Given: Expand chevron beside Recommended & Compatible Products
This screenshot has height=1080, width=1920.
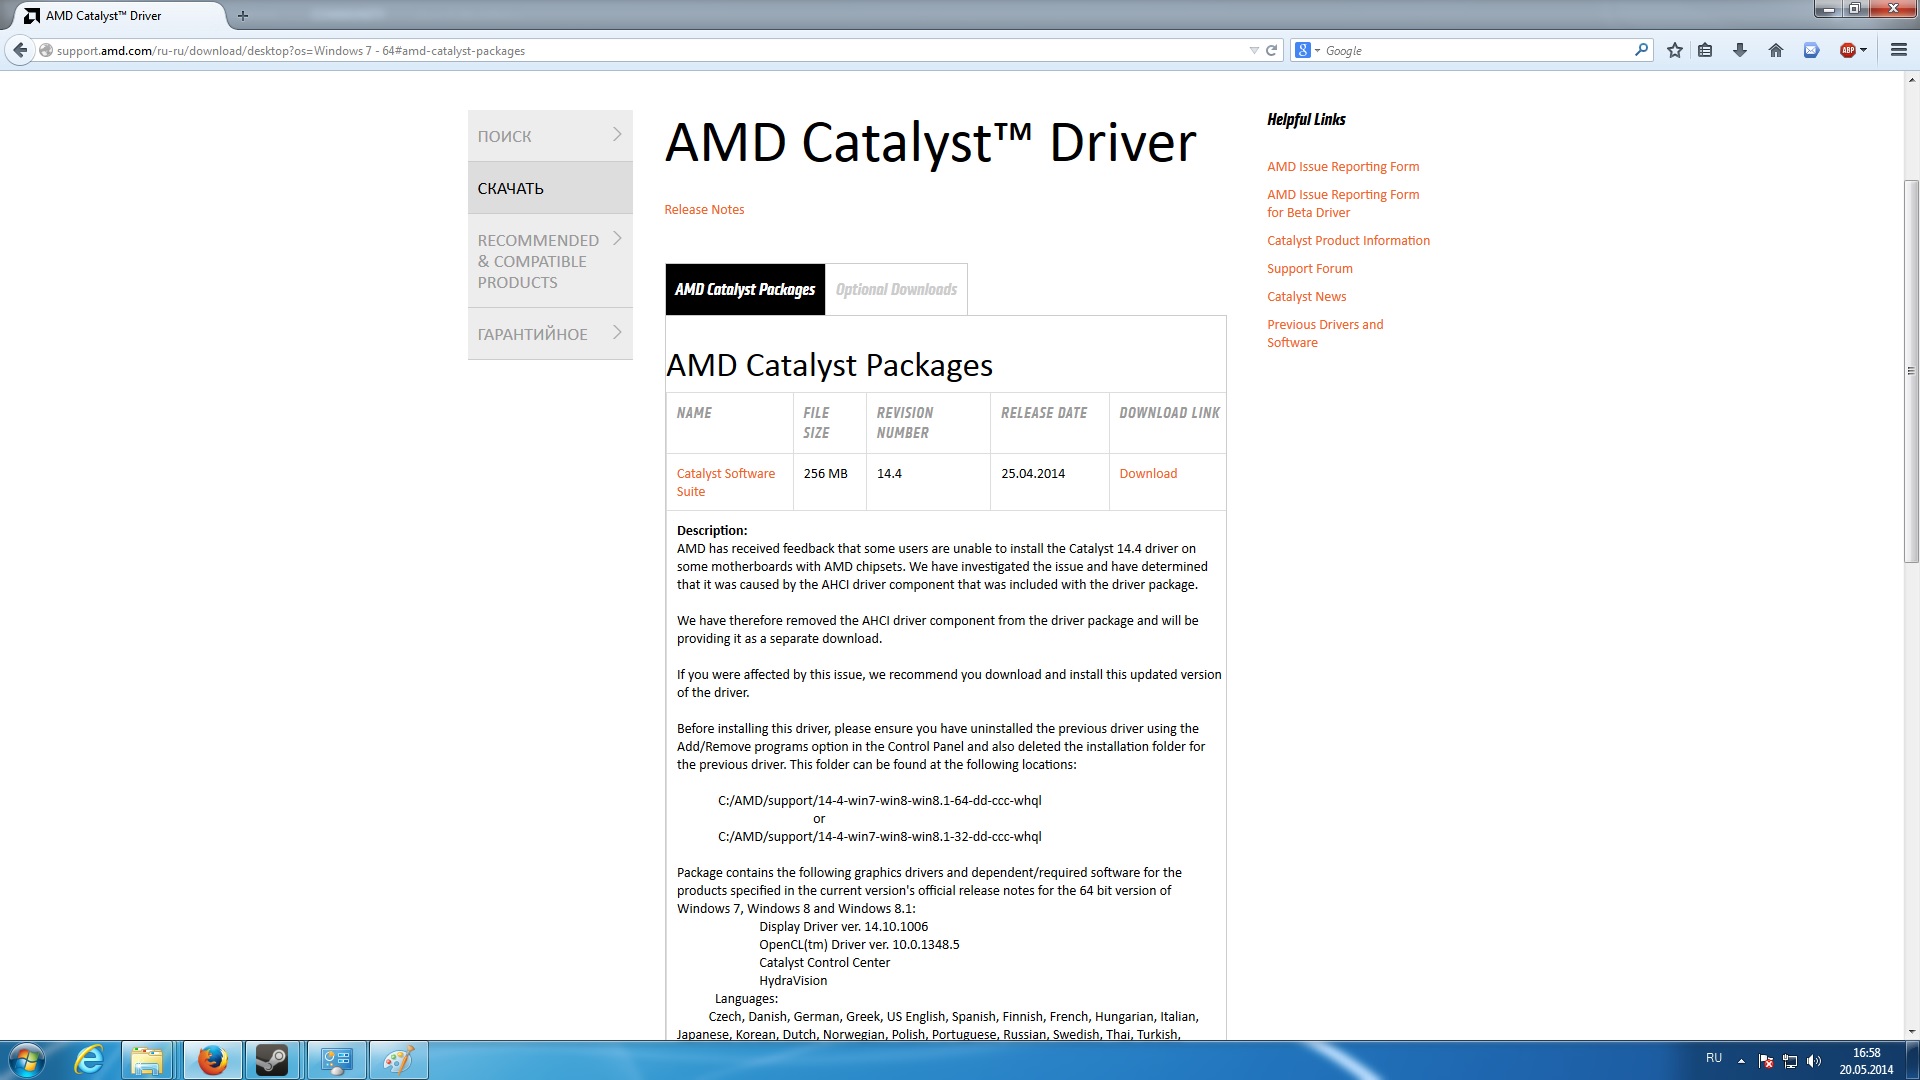Looking at the screenshot, I should click(x=617, y=238).
